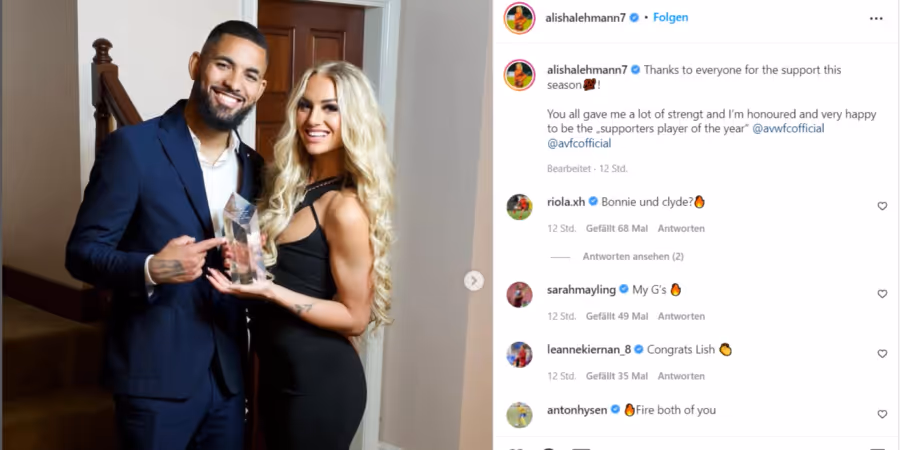The image size is (900, 450).
Task: Like riola.xh's comment with the heart icon
Action: coord(882,206)
